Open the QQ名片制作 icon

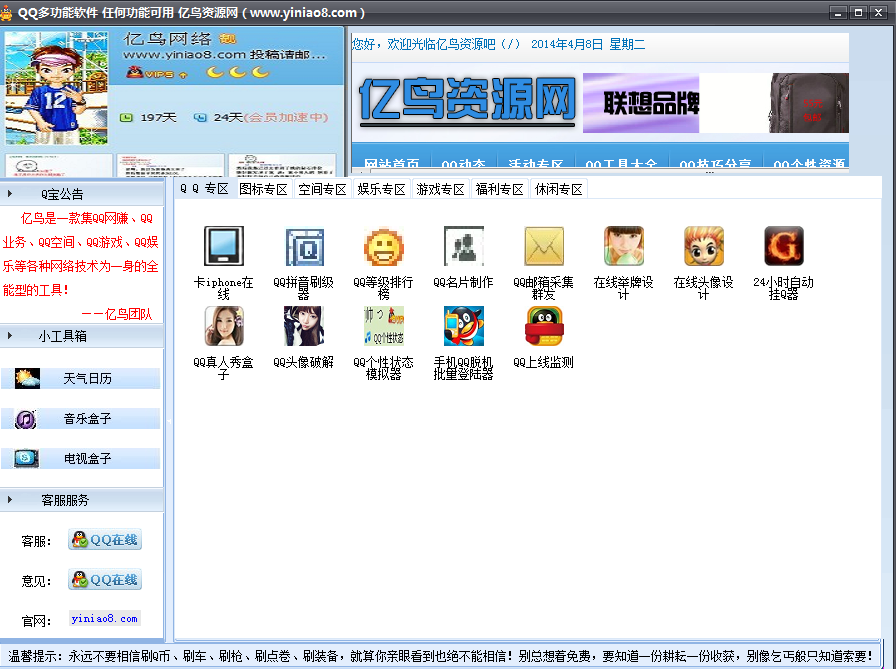click(463, 246)
